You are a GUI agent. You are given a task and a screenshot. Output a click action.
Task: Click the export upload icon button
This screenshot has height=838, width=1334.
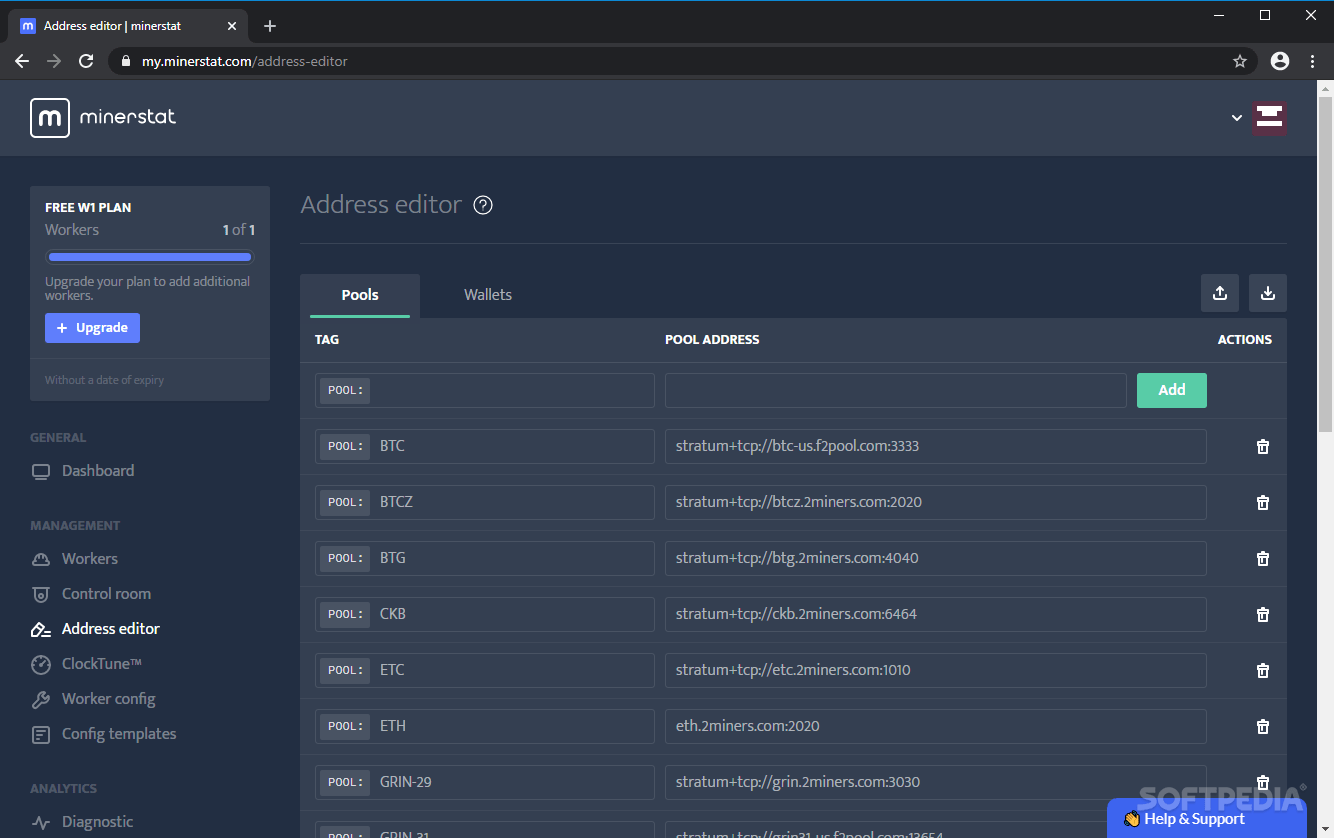pyautogui.click(x=1220, y=293)
